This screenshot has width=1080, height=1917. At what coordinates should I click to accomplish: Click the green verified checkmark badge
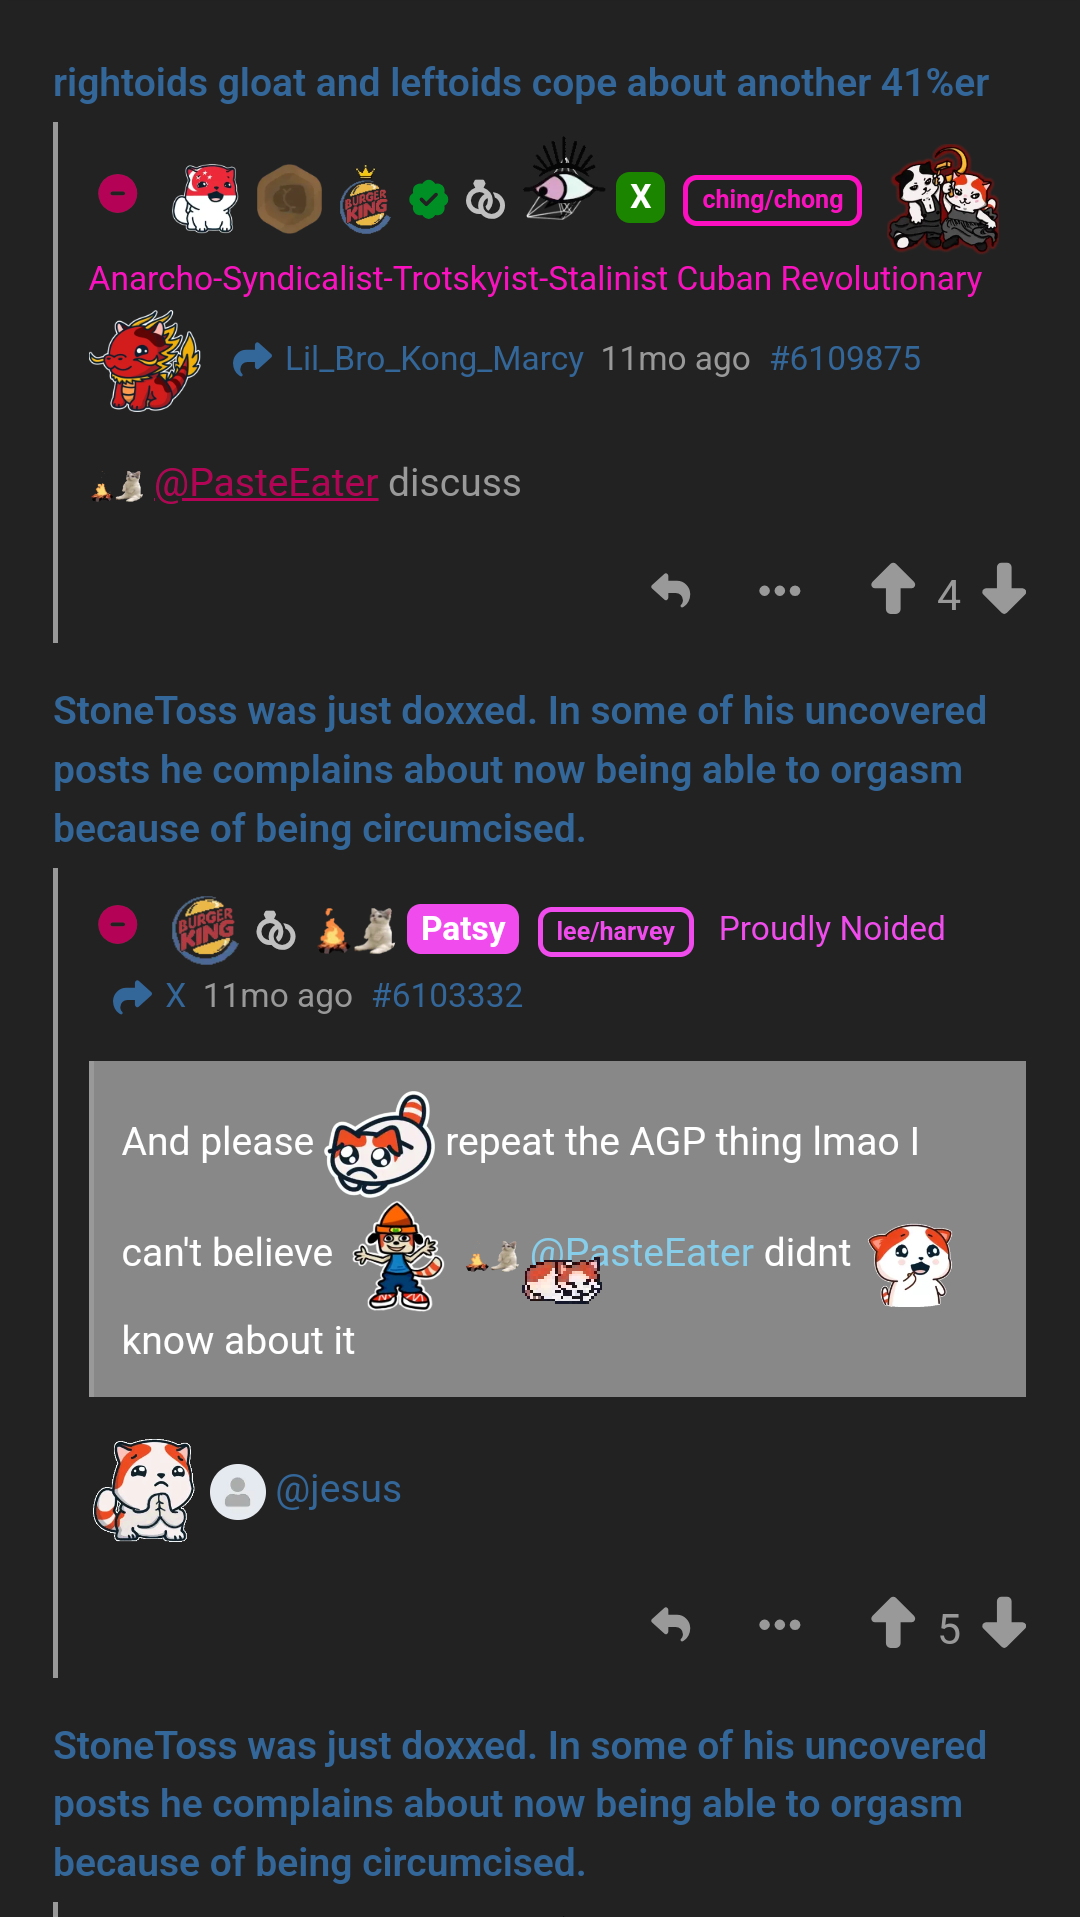coord(429,200)
